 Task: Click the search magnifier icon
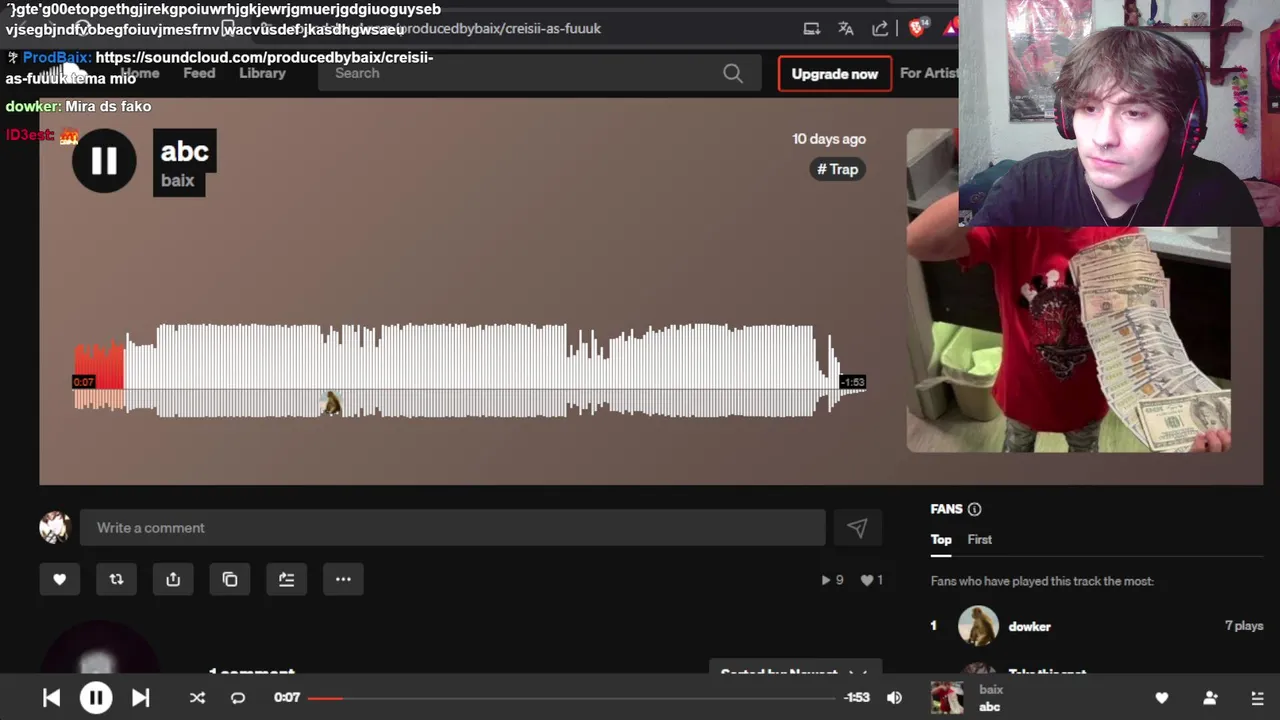coord(733,73)
